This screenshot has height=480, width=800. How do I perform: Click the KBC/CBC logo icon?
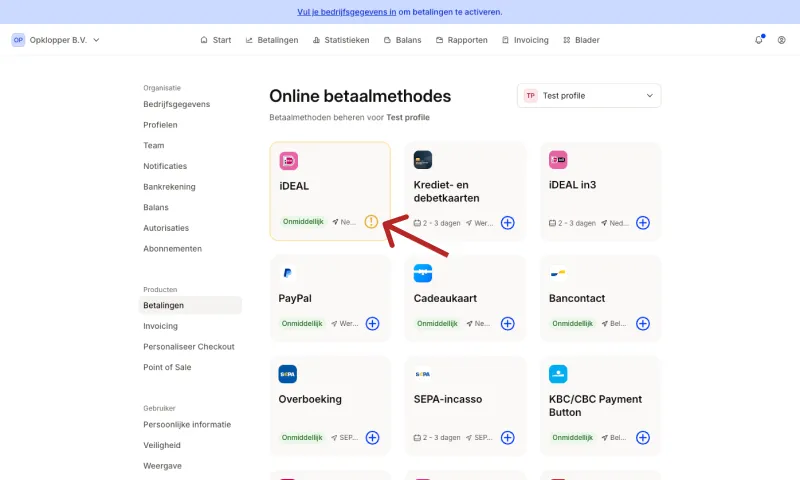[x=558, y=374]
